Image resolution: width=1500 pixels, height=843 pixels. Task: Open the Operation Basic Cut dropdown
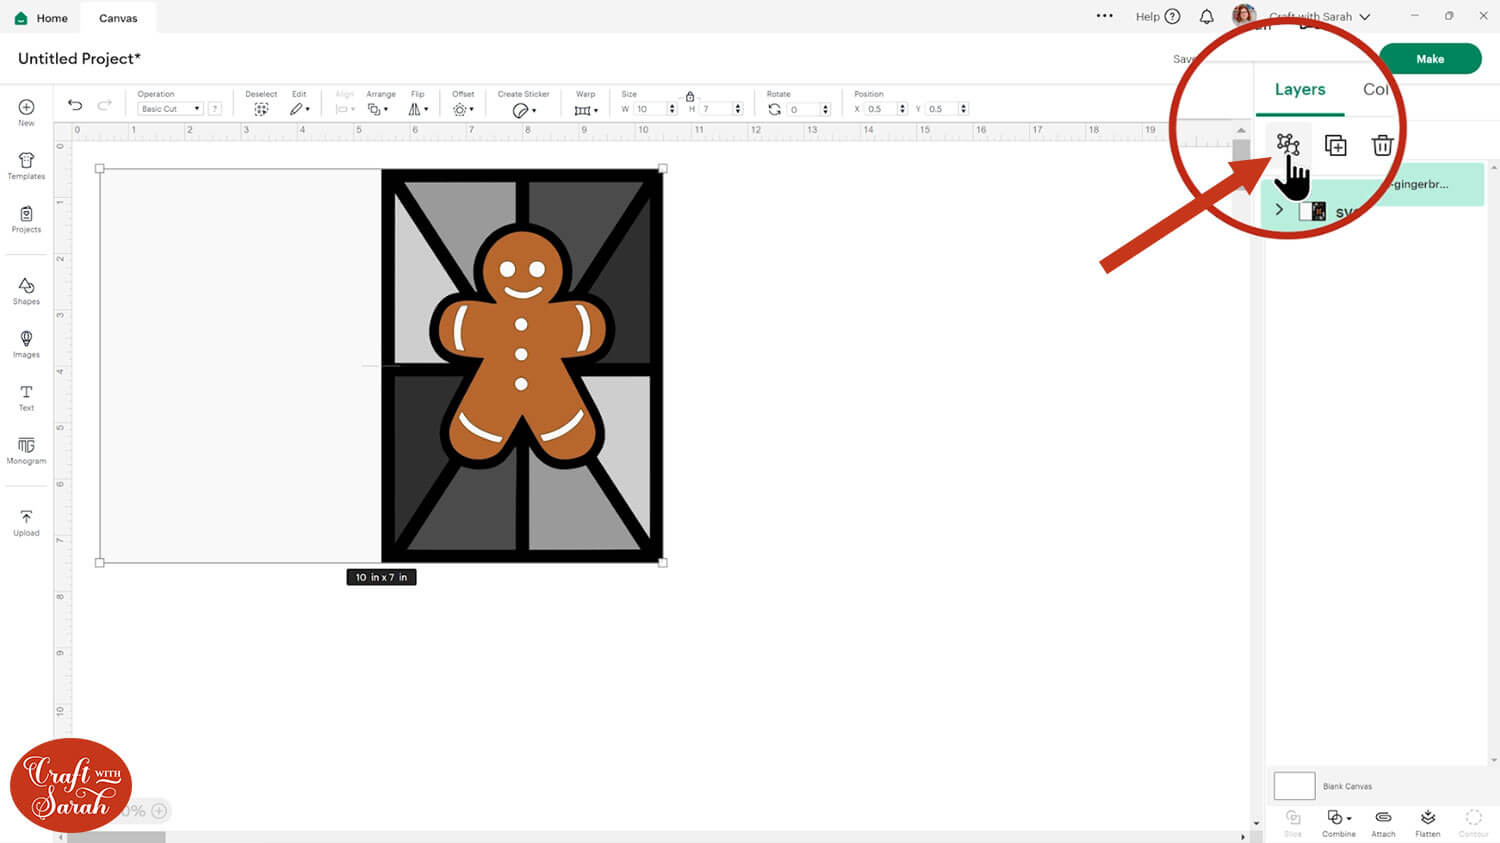point(170,109)
